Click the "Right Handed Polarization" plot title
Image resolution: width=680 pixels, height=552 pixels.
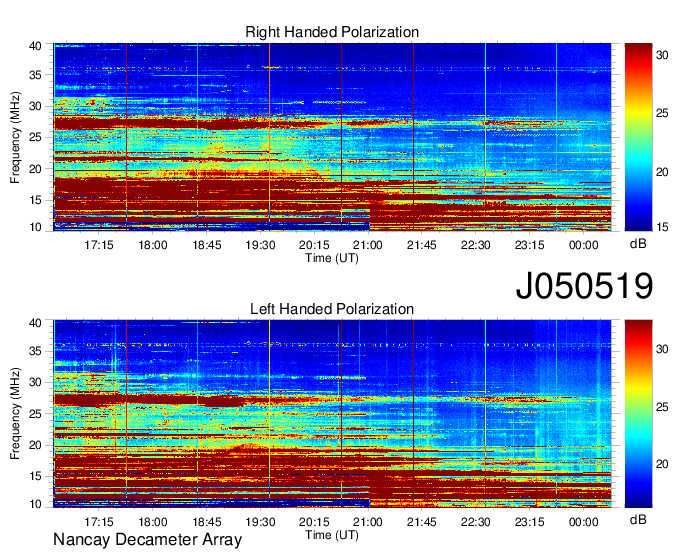tap(332, 32)
